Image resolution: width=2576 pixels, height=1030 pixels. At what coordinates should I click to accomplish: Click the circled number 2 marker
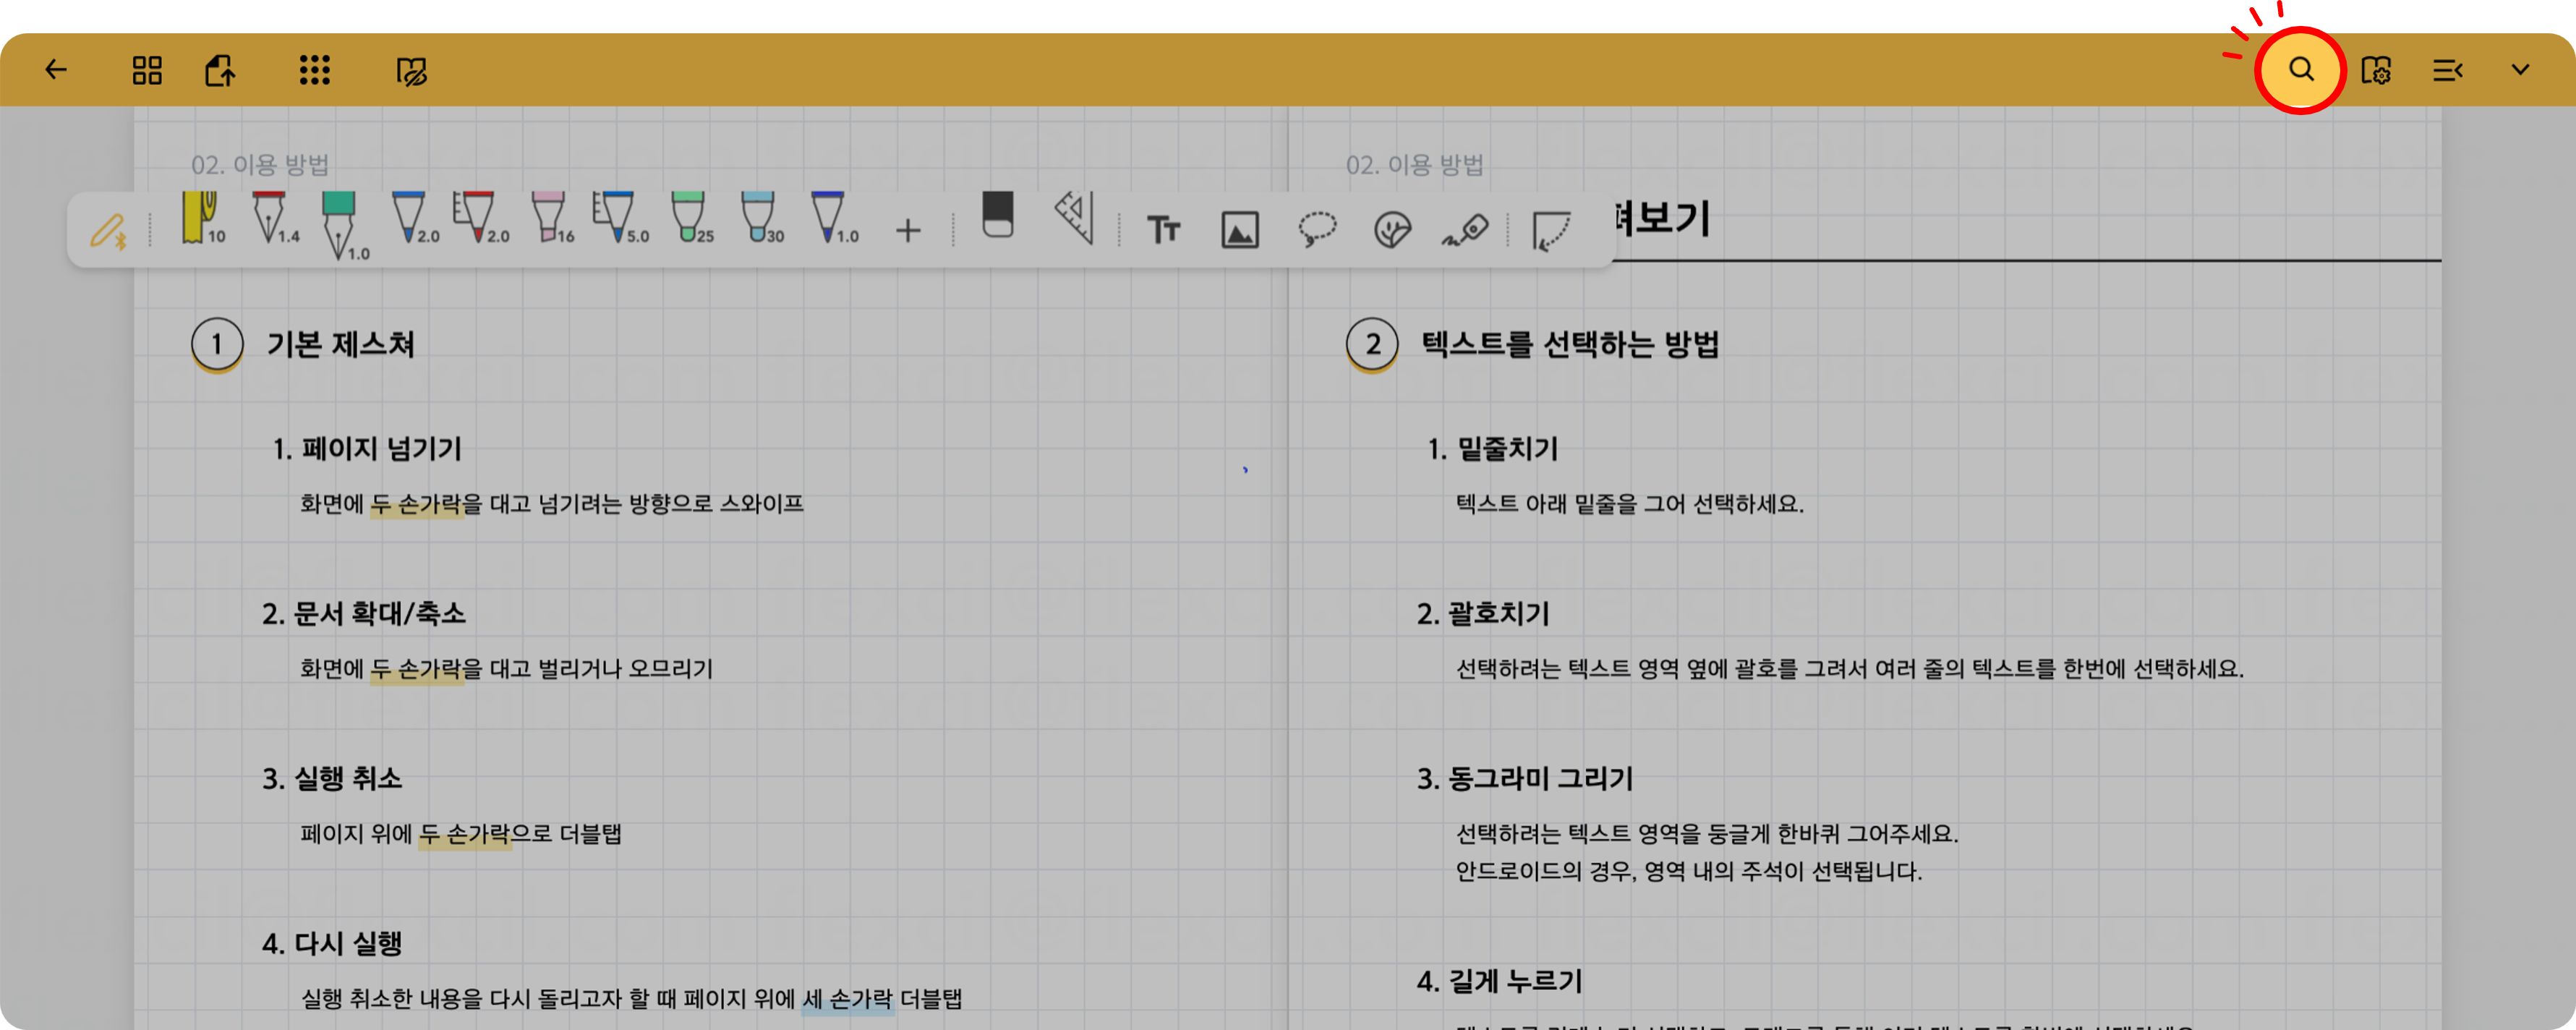(1372, 345)
